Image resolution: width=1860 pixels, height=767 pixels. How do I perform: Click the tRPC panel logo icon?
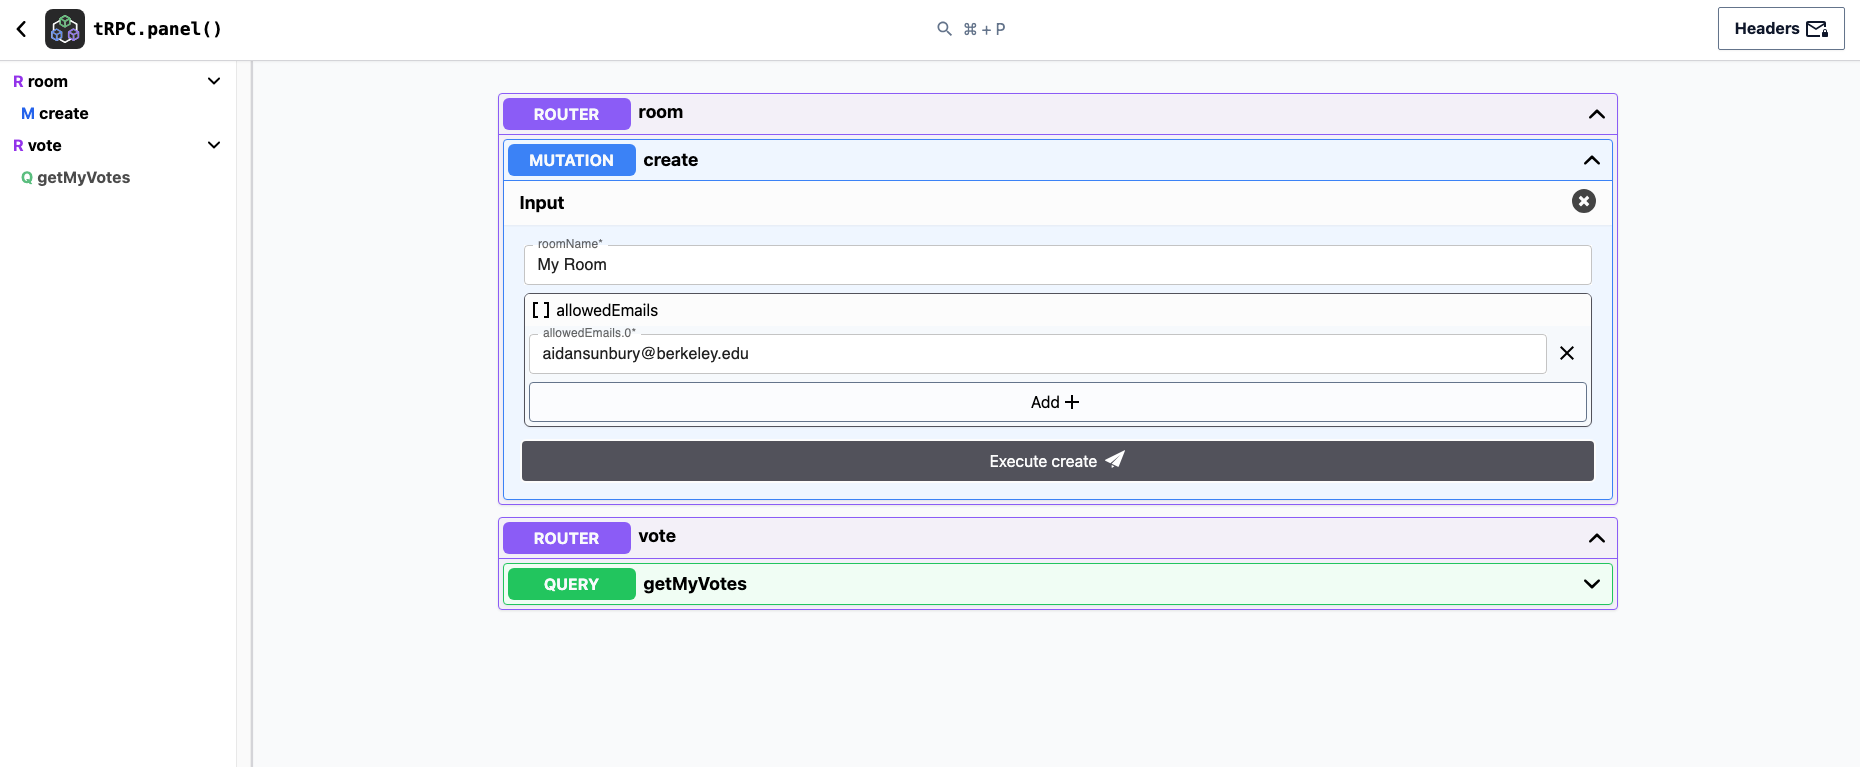(x=65, y=29)
